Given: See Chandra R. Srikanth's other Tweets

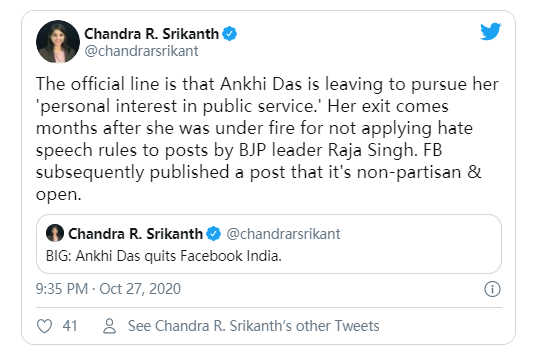Looking at the screenshot, I should click(x=254, y=326).
